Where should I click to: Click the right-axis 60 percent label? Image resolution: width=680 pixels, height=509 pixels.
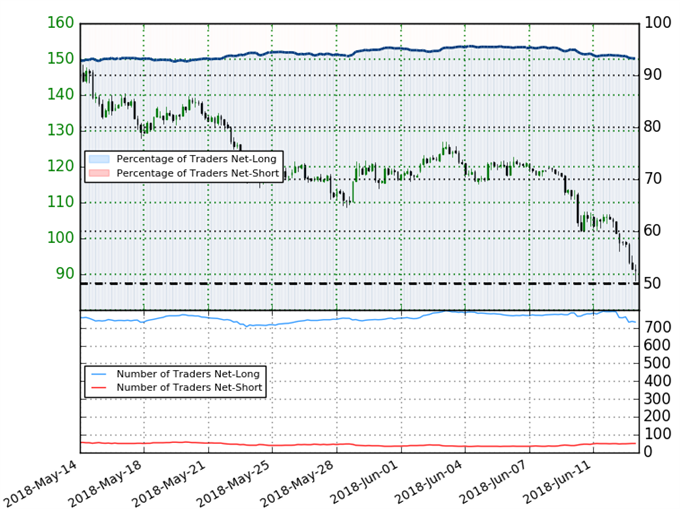point(652,231)
